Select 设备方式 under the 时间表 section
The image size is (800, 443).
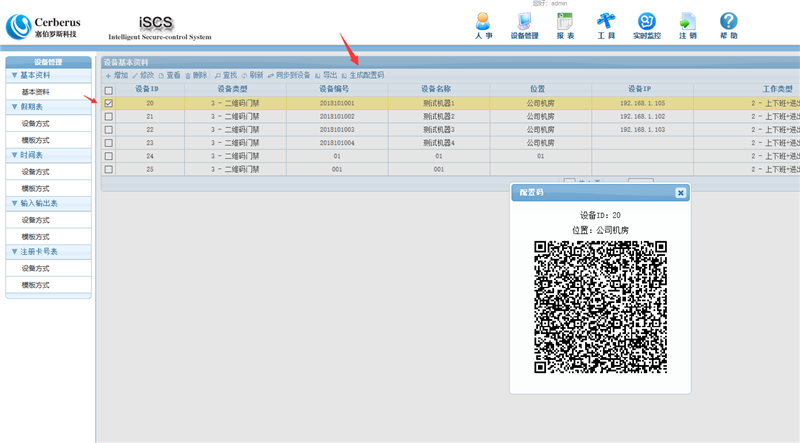pyautogui.click(x=36, y=172)
